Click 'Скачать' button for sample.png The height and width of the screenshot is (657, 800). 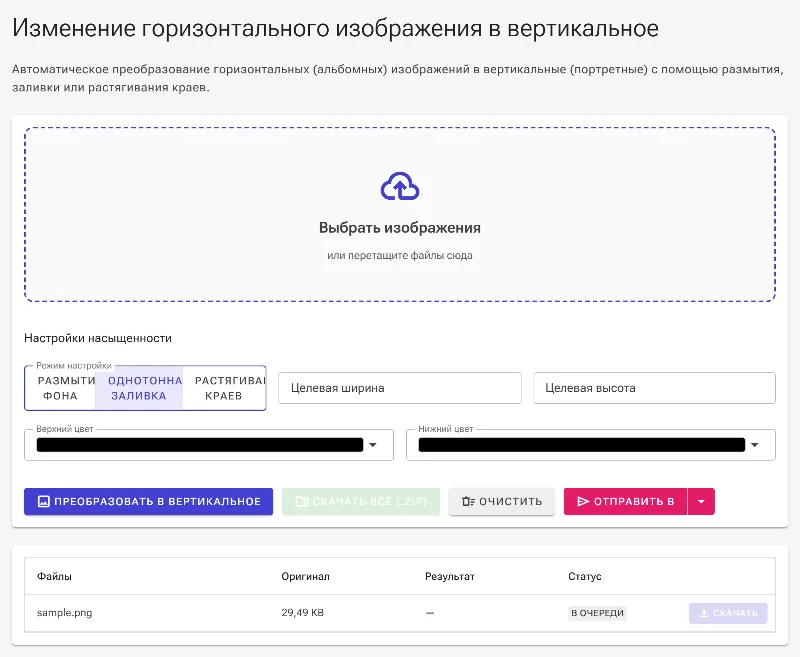point(728,613)
